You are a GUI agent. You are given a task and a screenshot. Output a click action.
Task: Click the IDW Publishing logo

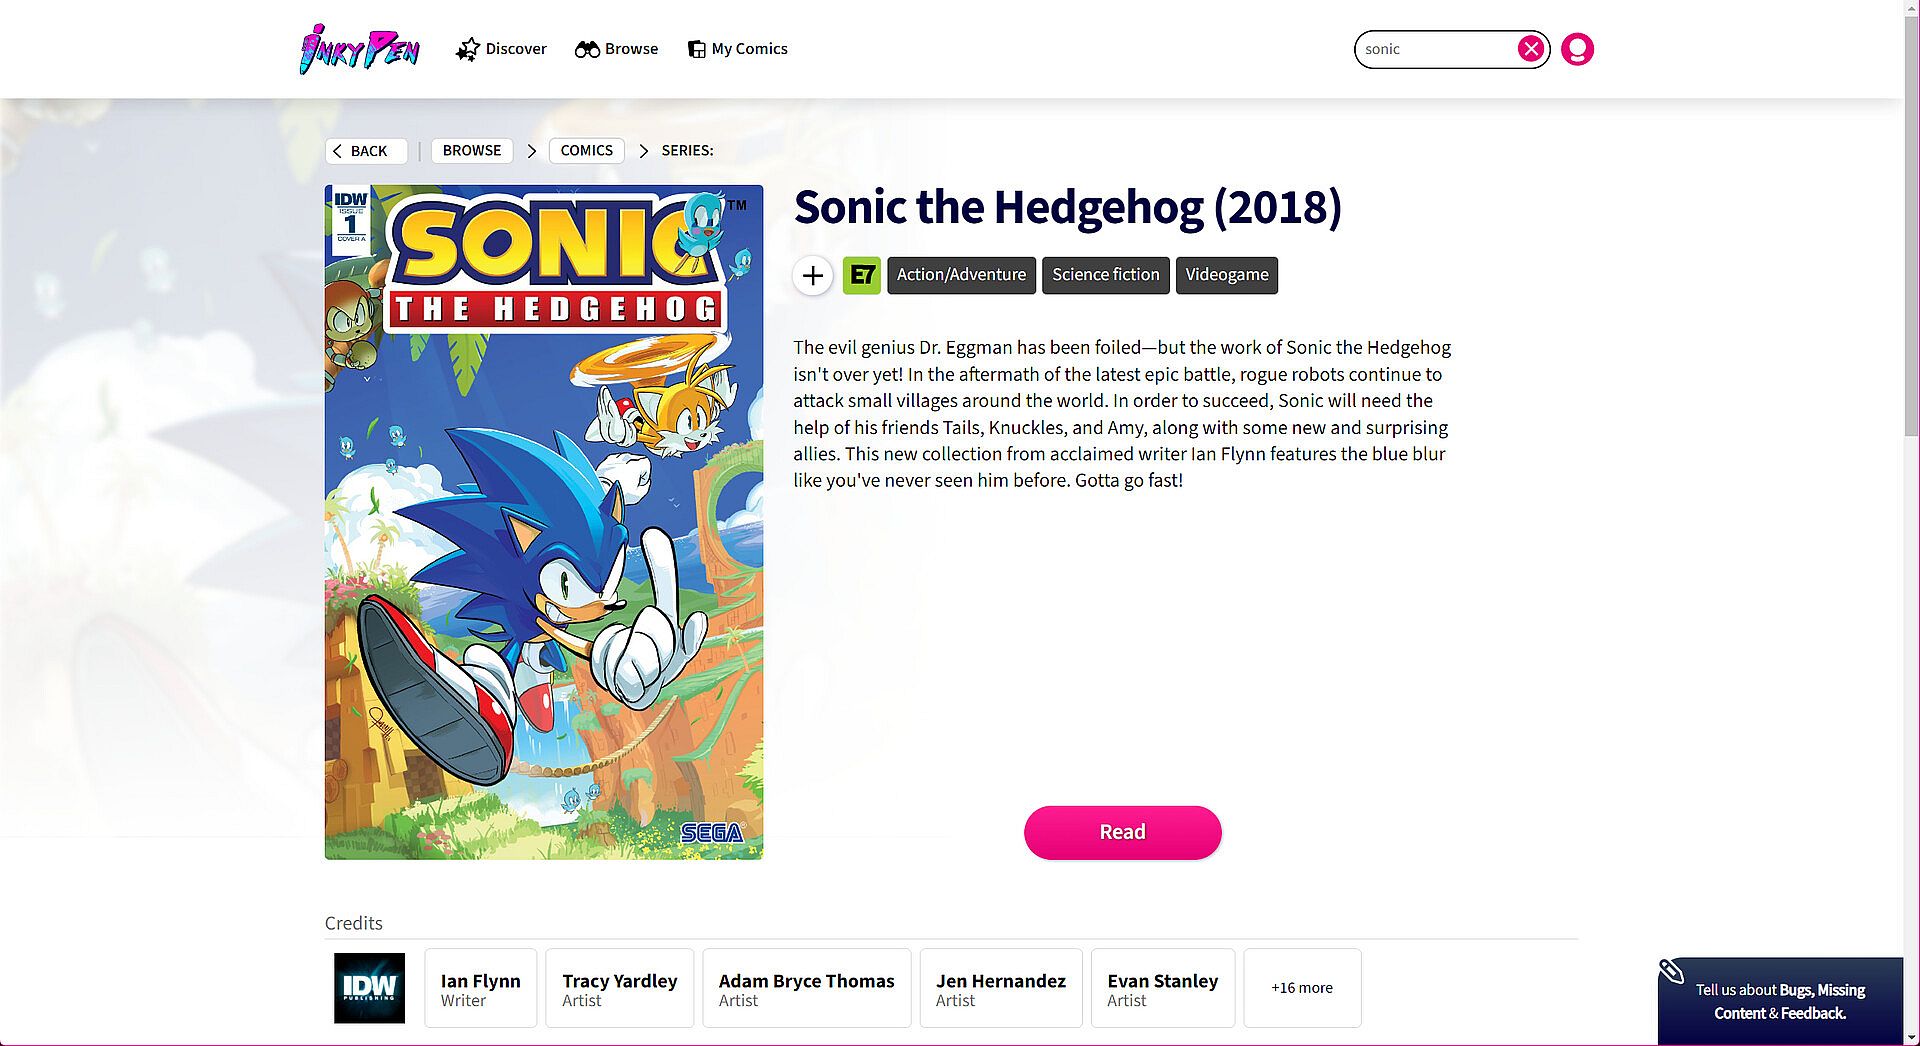coord(369,988)
